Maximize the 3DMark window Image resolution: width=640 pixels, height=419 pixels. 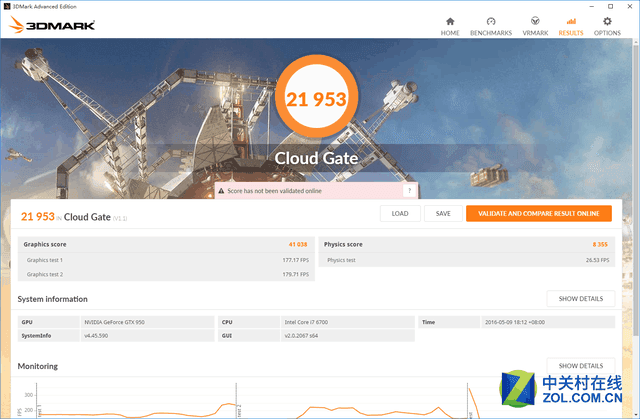611,7
